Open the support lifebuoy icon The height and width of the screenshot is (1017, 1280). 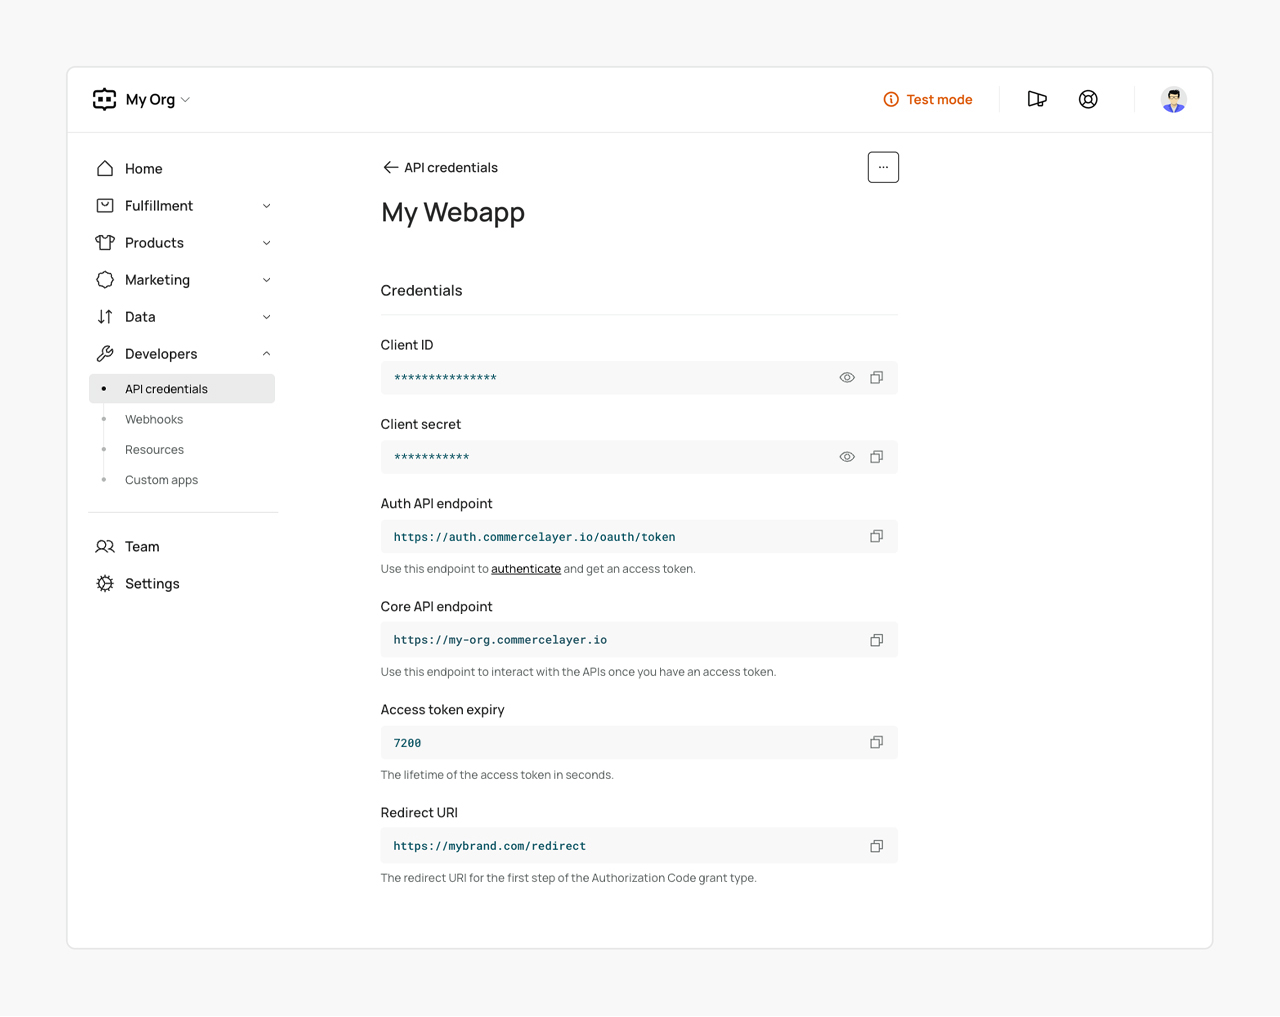coord(1088,99)
